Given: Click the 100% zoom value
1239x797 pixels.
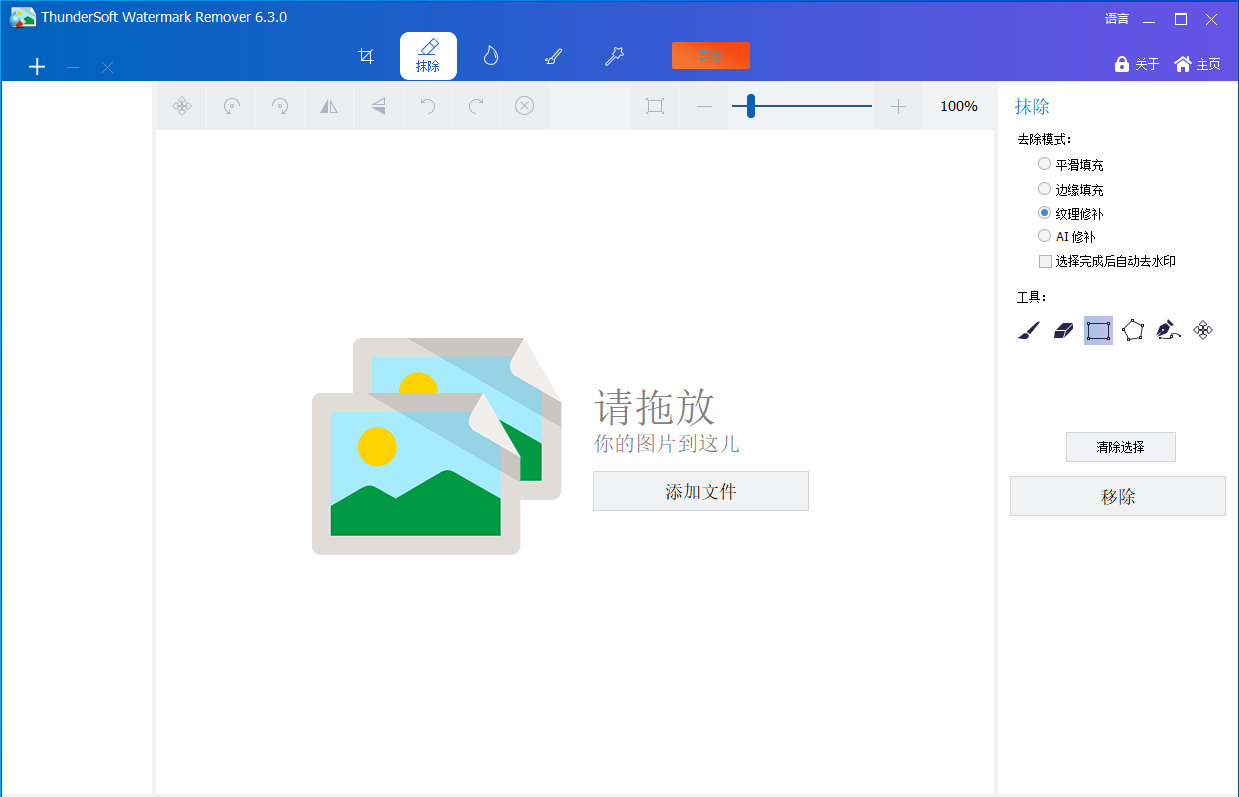Looking at the screenshot, I should click(959, 106).
